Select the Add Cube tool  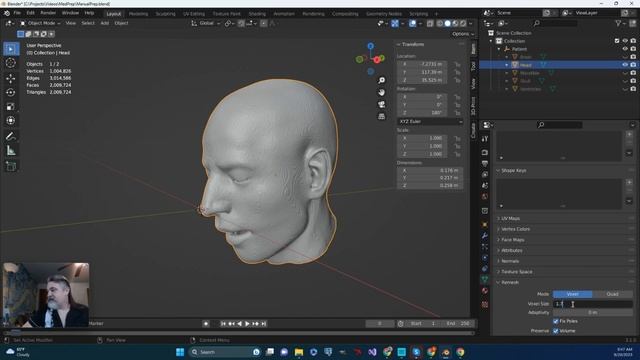pos(11,166)
